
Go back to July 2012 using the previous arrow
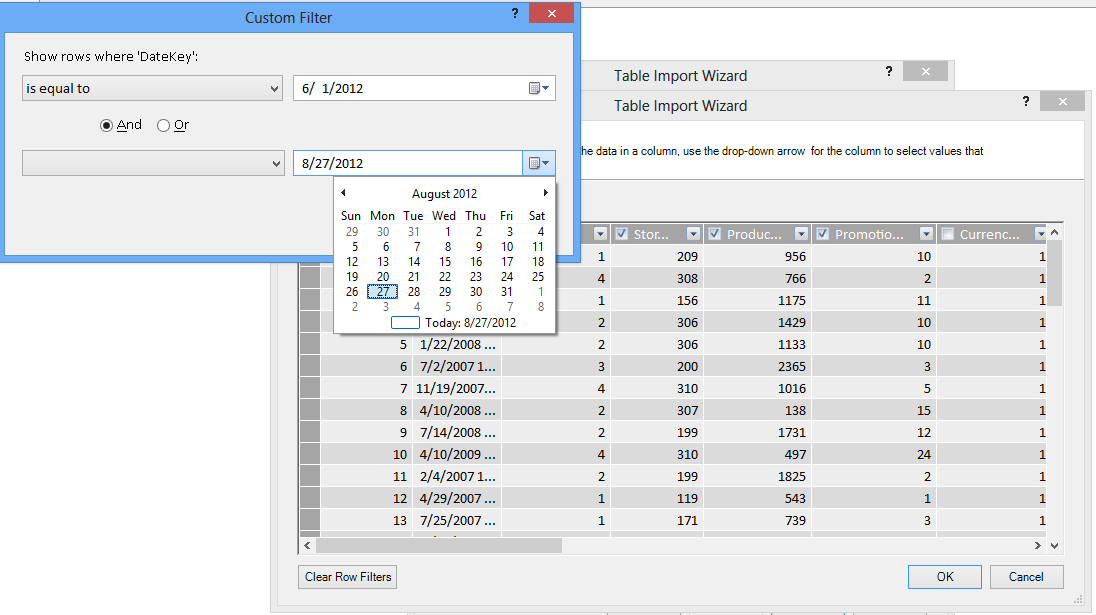click(343, 192)
